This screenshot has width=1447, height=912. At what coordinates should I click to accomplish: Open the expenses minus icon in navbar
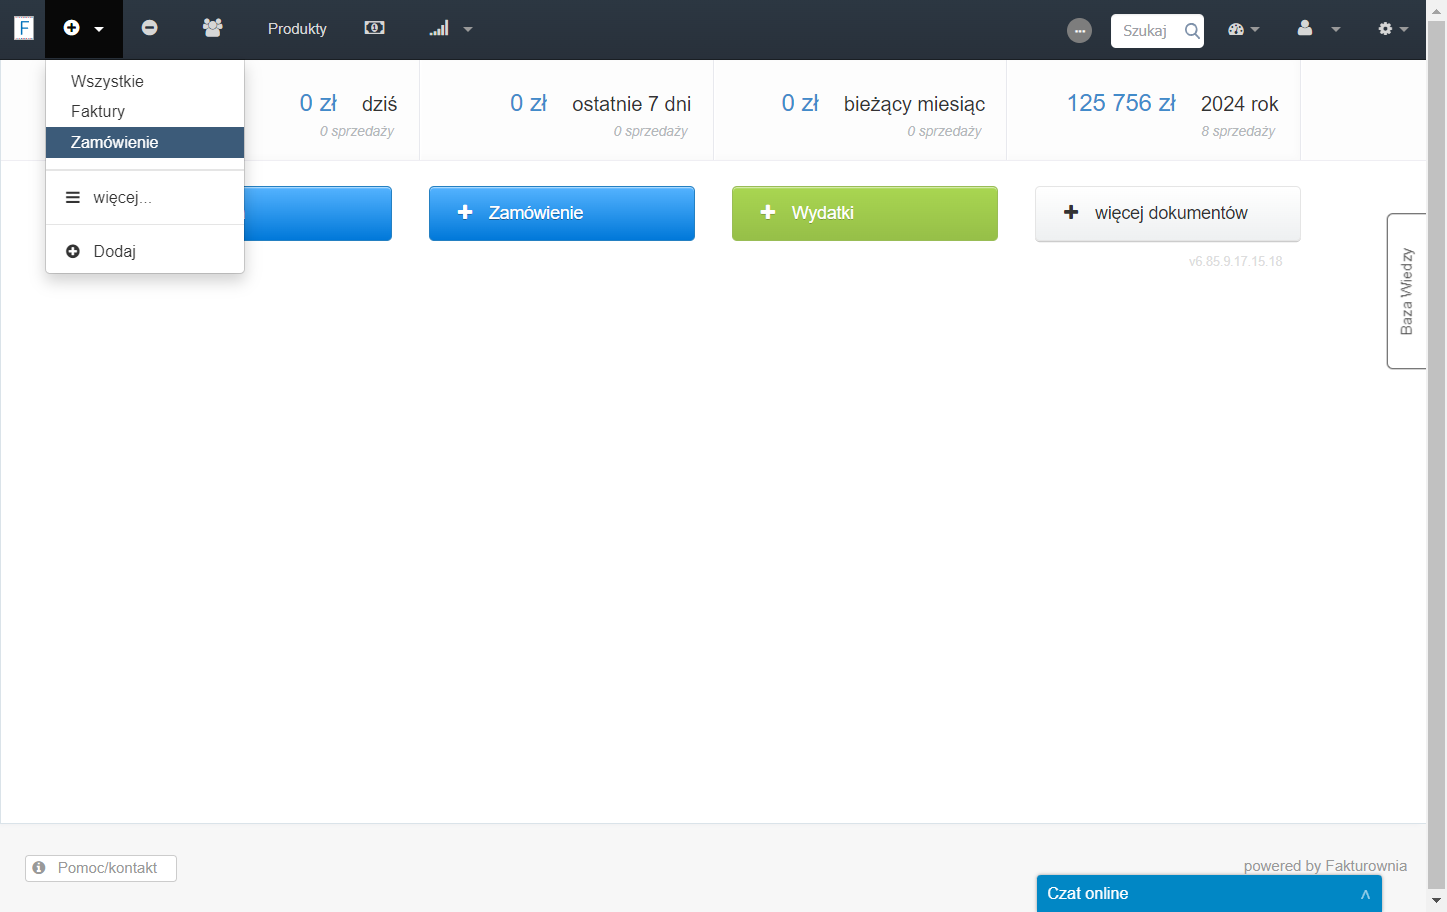pyautogui.click(x=149, y=28)
